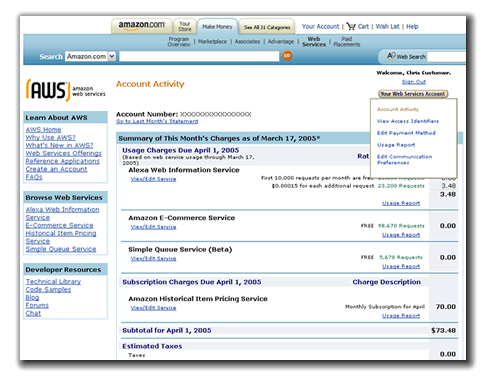Select the Your Store tab
The image size is (488, 383).
(184, 26)
